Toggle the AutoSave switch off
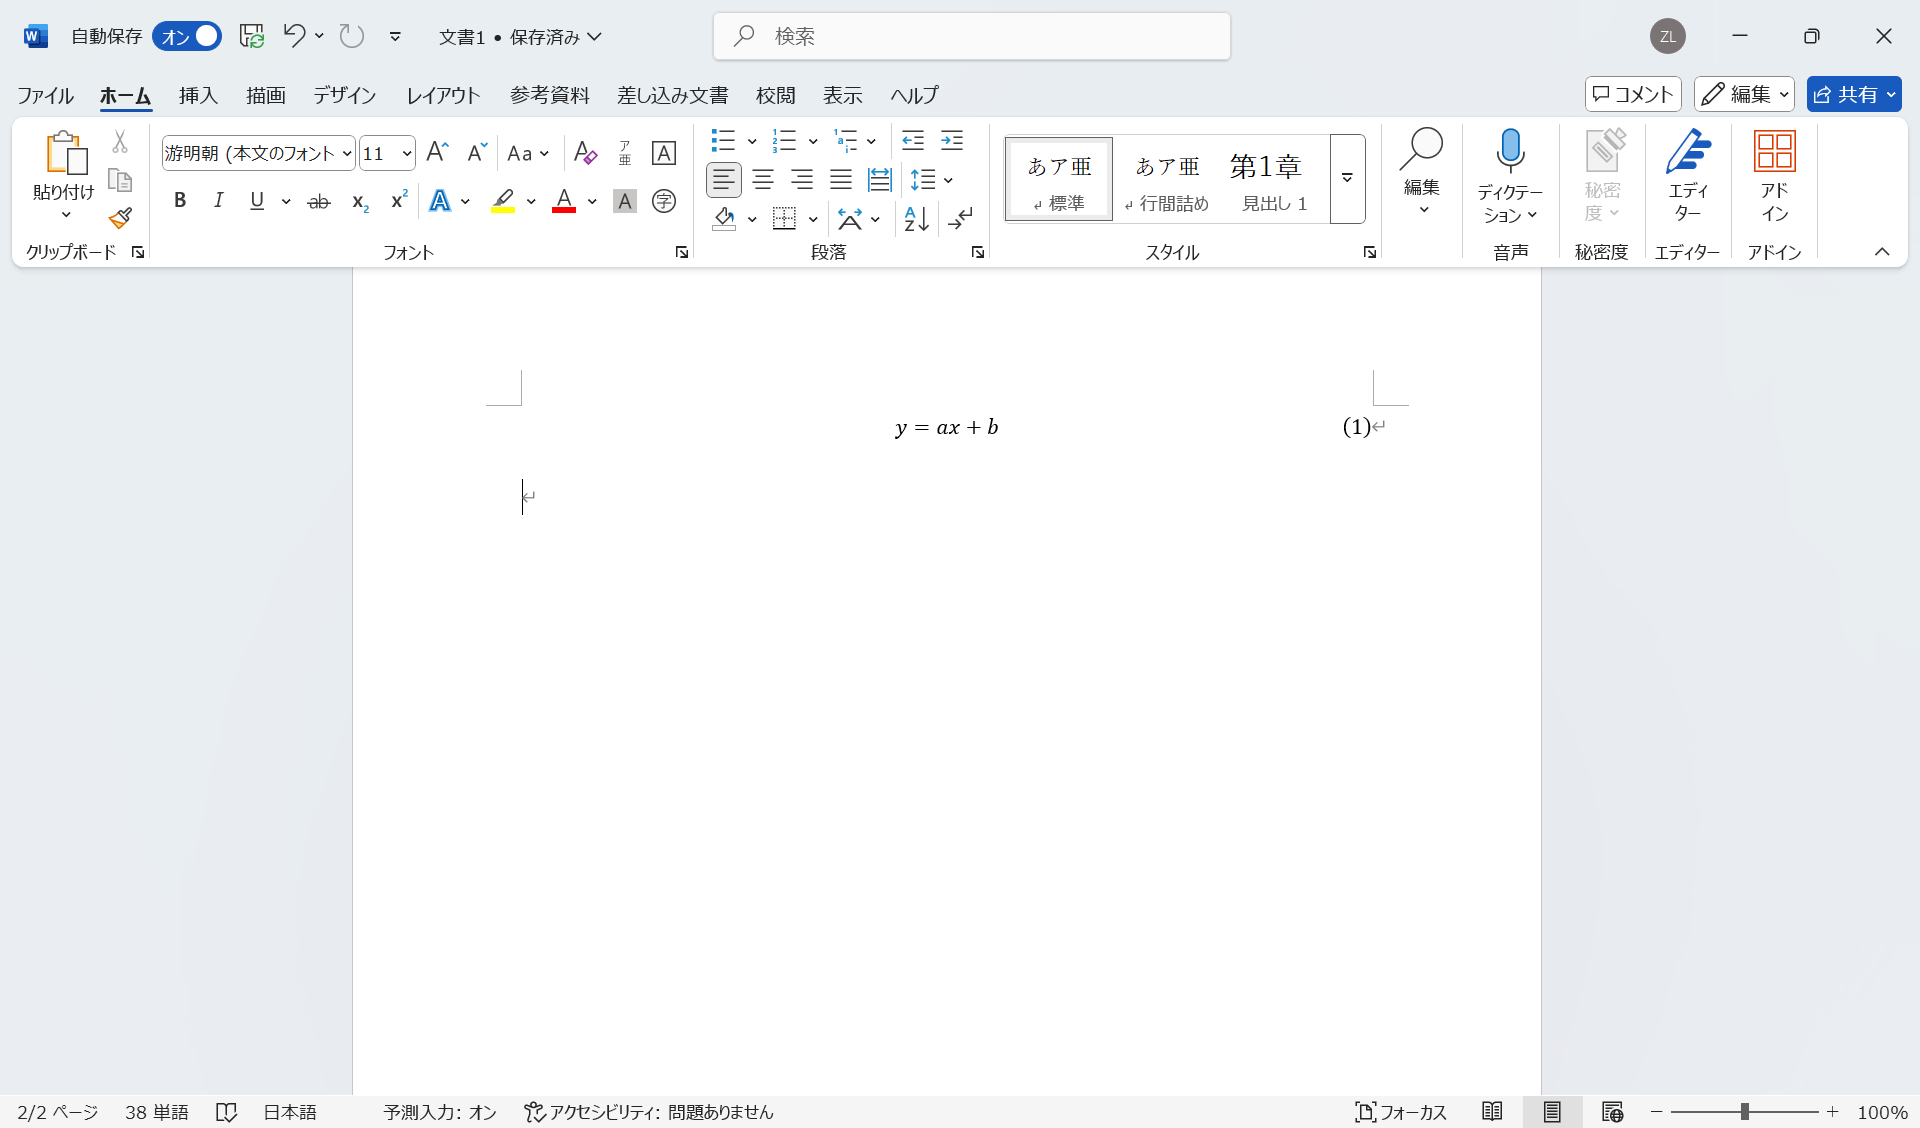1920x1128 pixels. pos(188,37)
